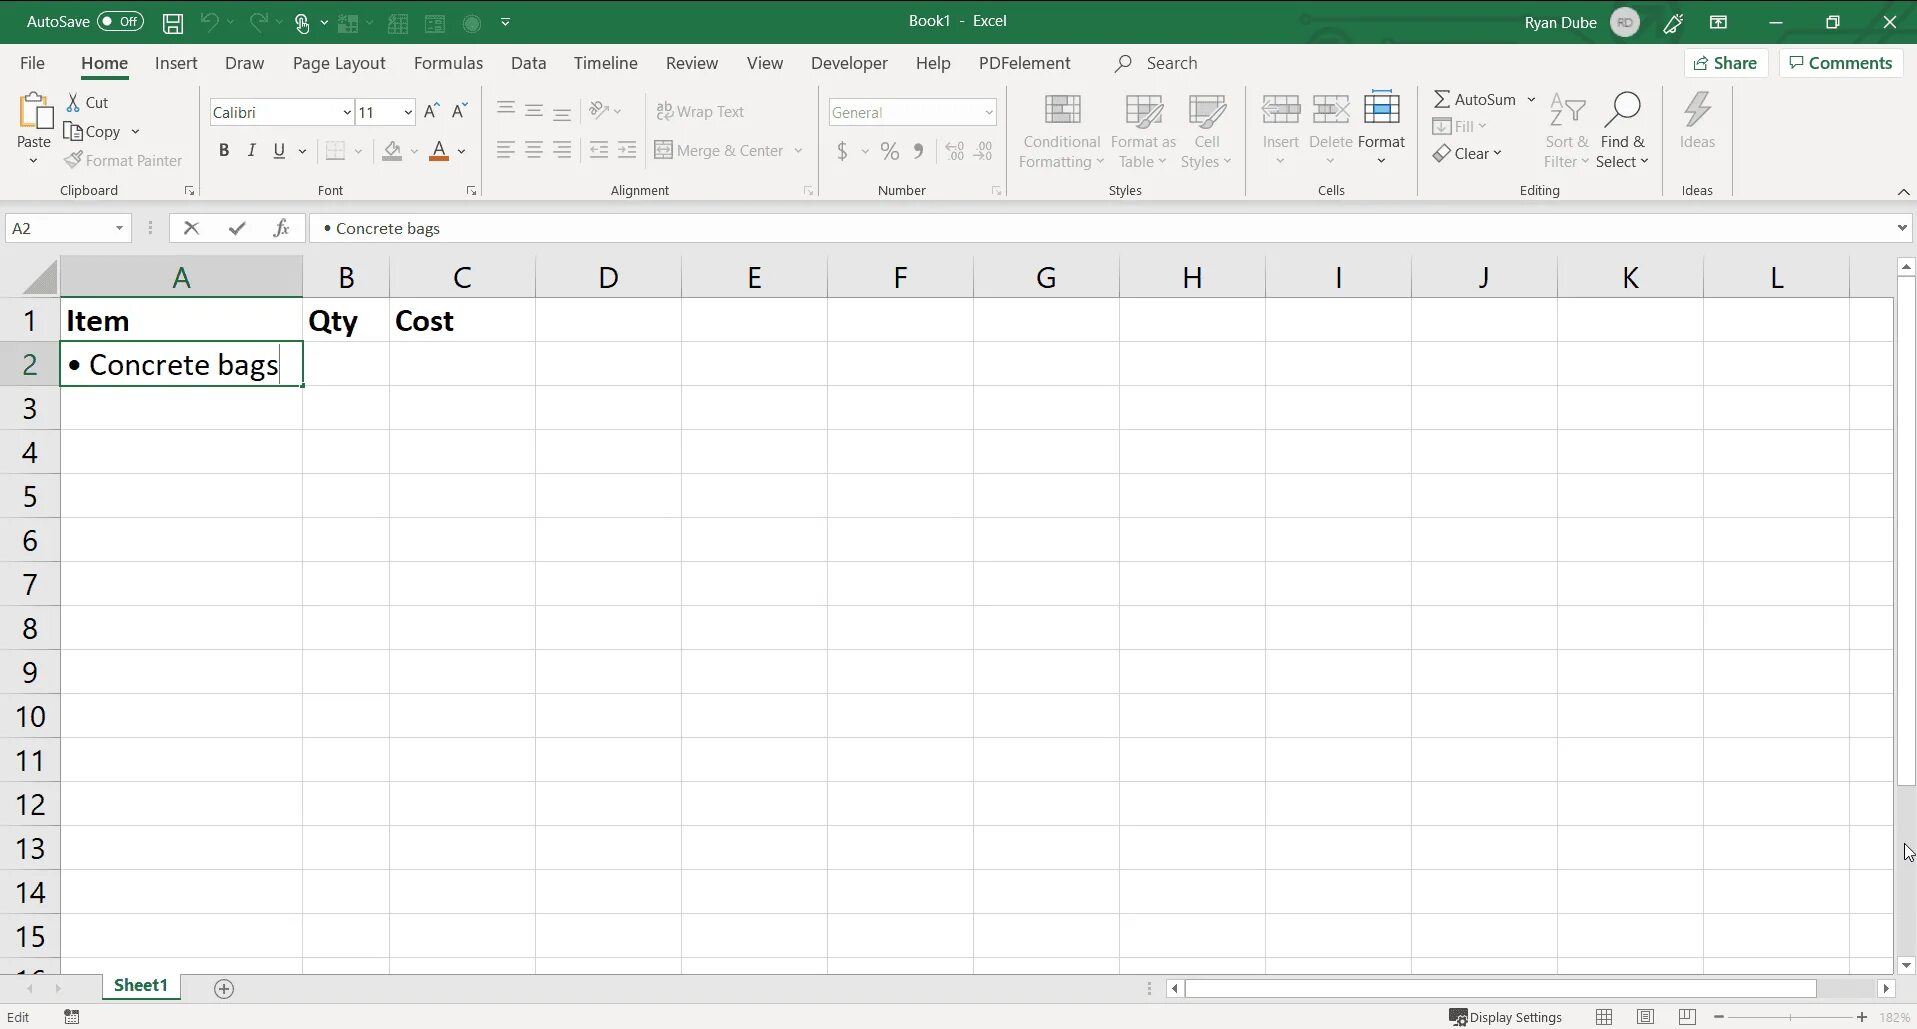Click Display Settings in status bar
1917x1029 pixels.
(x=1506, y=1017)
